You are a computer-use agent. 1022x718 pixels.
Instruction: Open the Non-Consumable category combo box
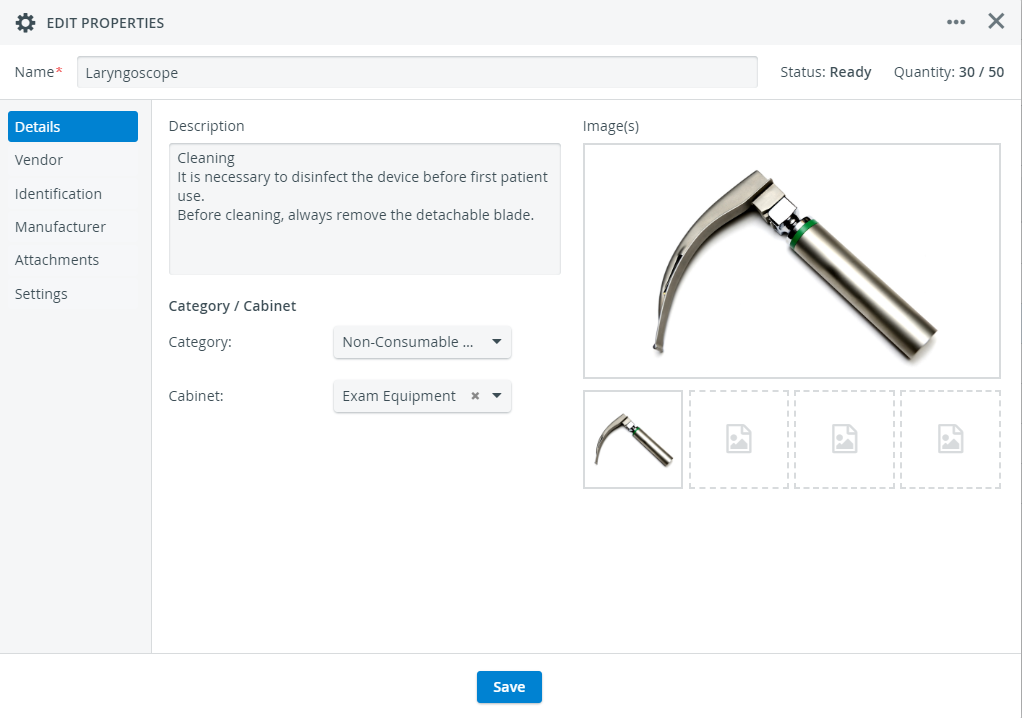(x=422, y=342)
